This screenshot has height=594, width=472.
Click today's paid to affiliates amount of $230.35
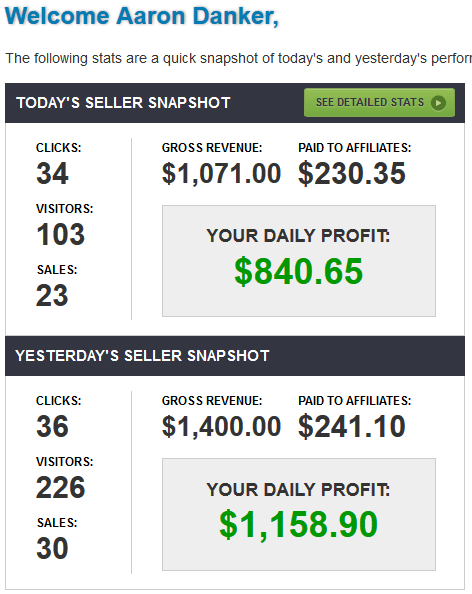(352, 174)
